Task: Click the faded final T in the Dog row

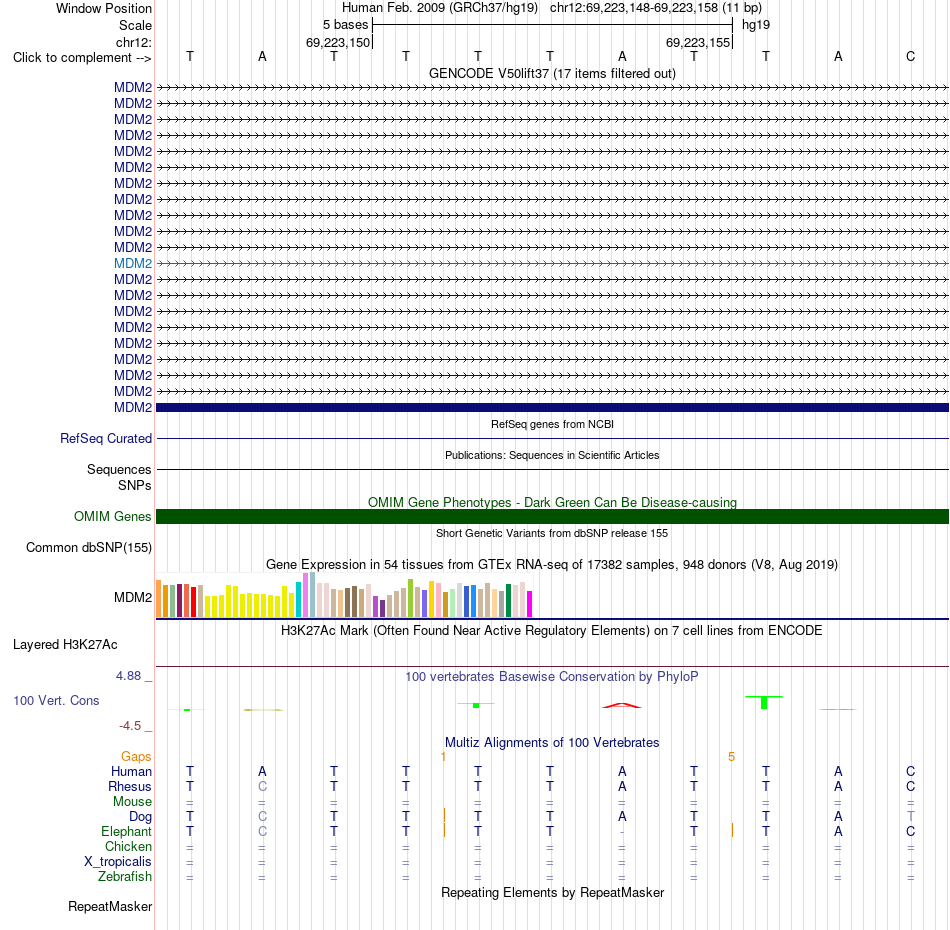Action: point(910,816)
